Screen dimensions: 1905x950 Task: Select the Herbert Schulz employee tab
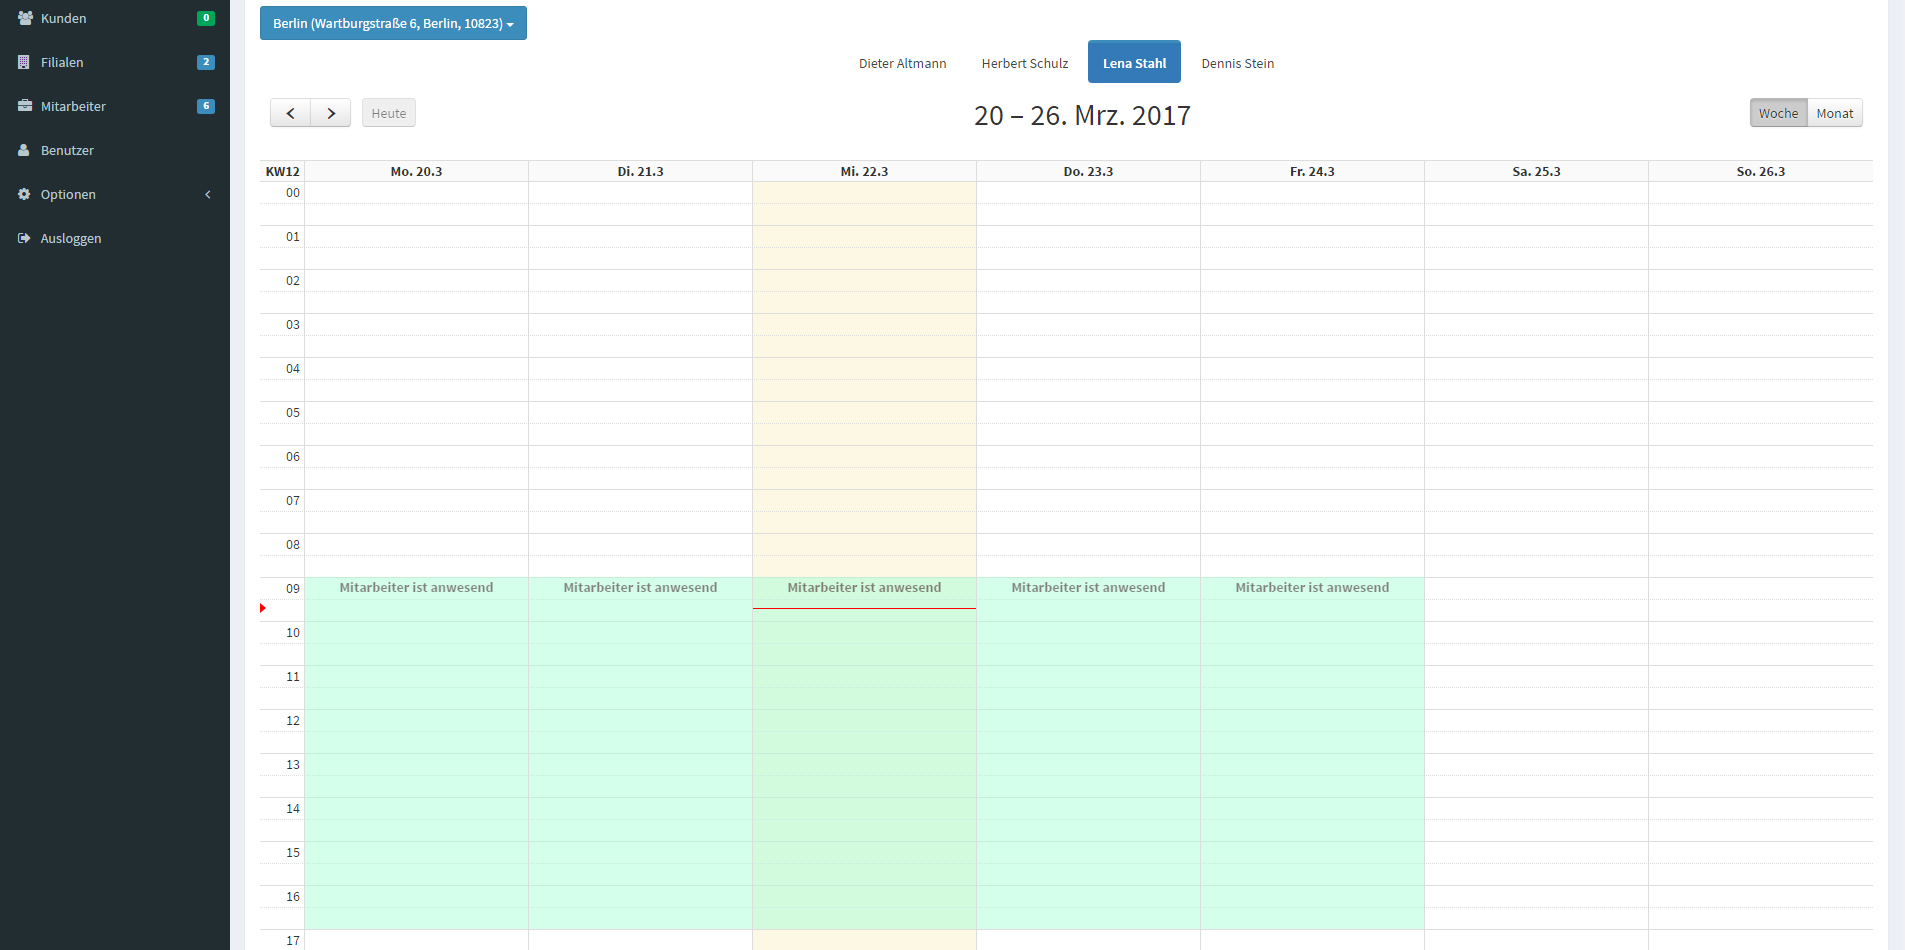(x=1024, y=63)
